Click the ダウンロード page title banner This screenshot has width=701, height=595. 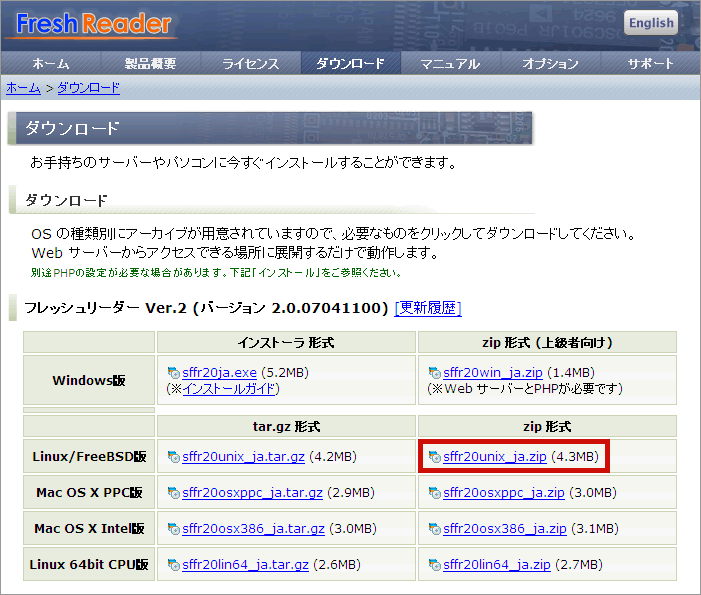tap(270, 128)
